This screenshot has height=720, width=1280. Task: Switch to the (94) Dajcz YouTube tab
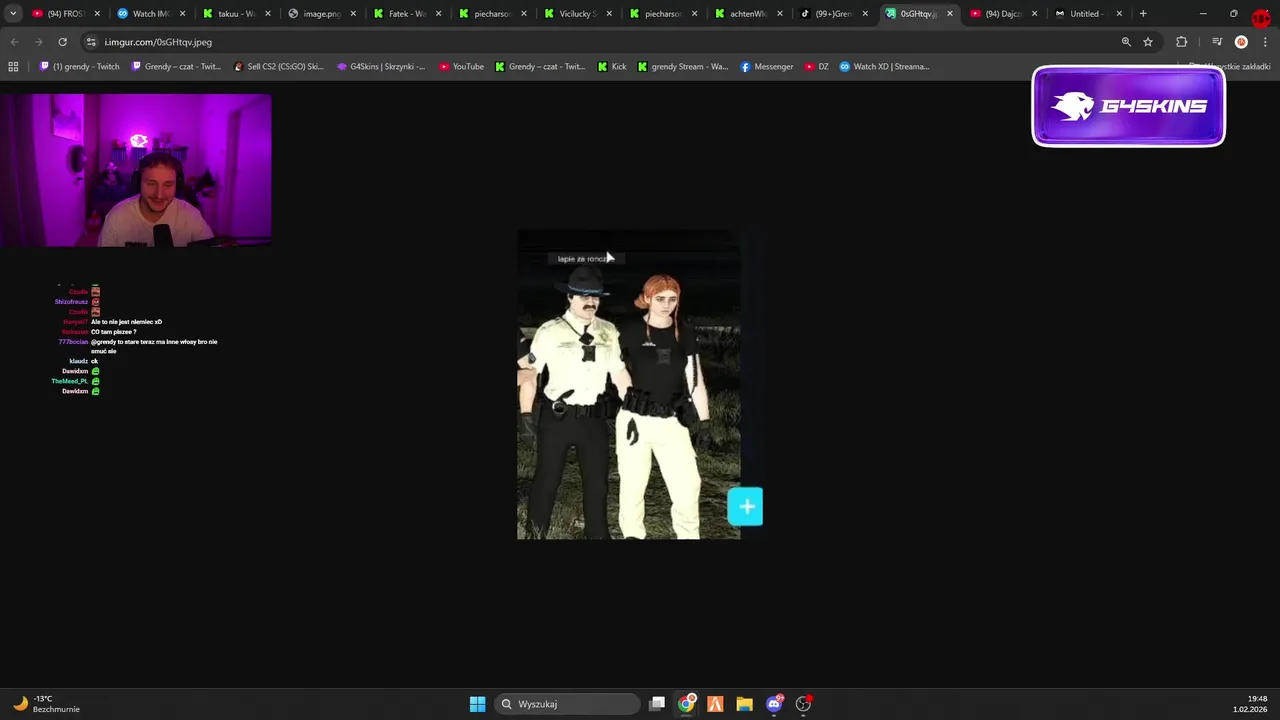pyautogui.click(x=1005, y=14)
